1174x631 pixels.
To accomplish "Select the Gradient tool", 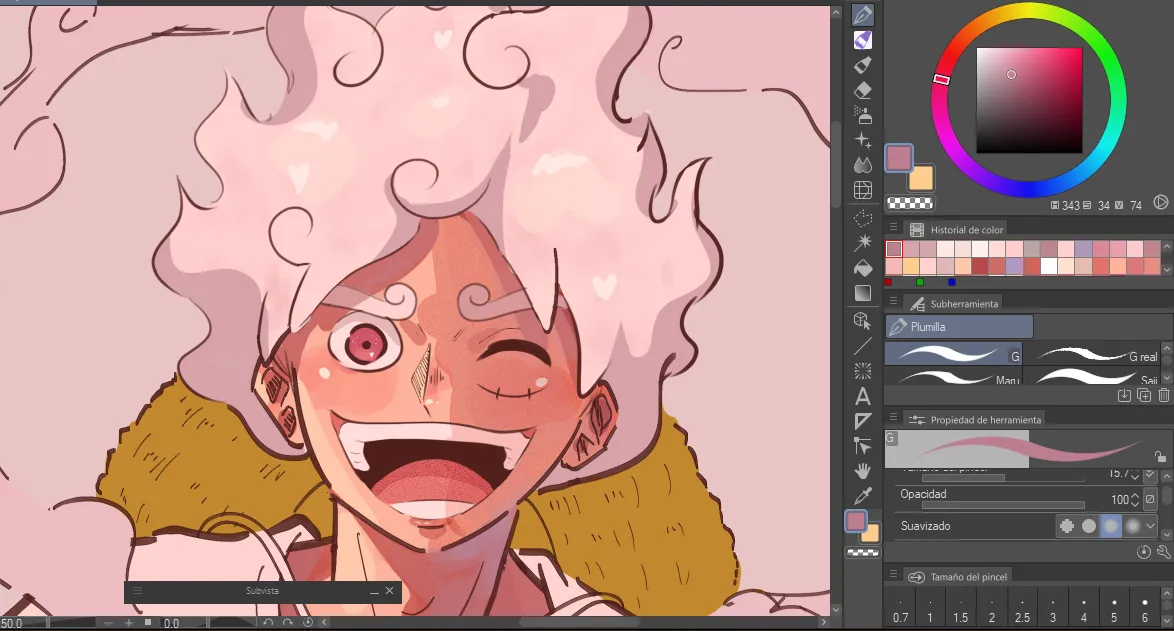I will pyautogui.click(x=863, y=293).
